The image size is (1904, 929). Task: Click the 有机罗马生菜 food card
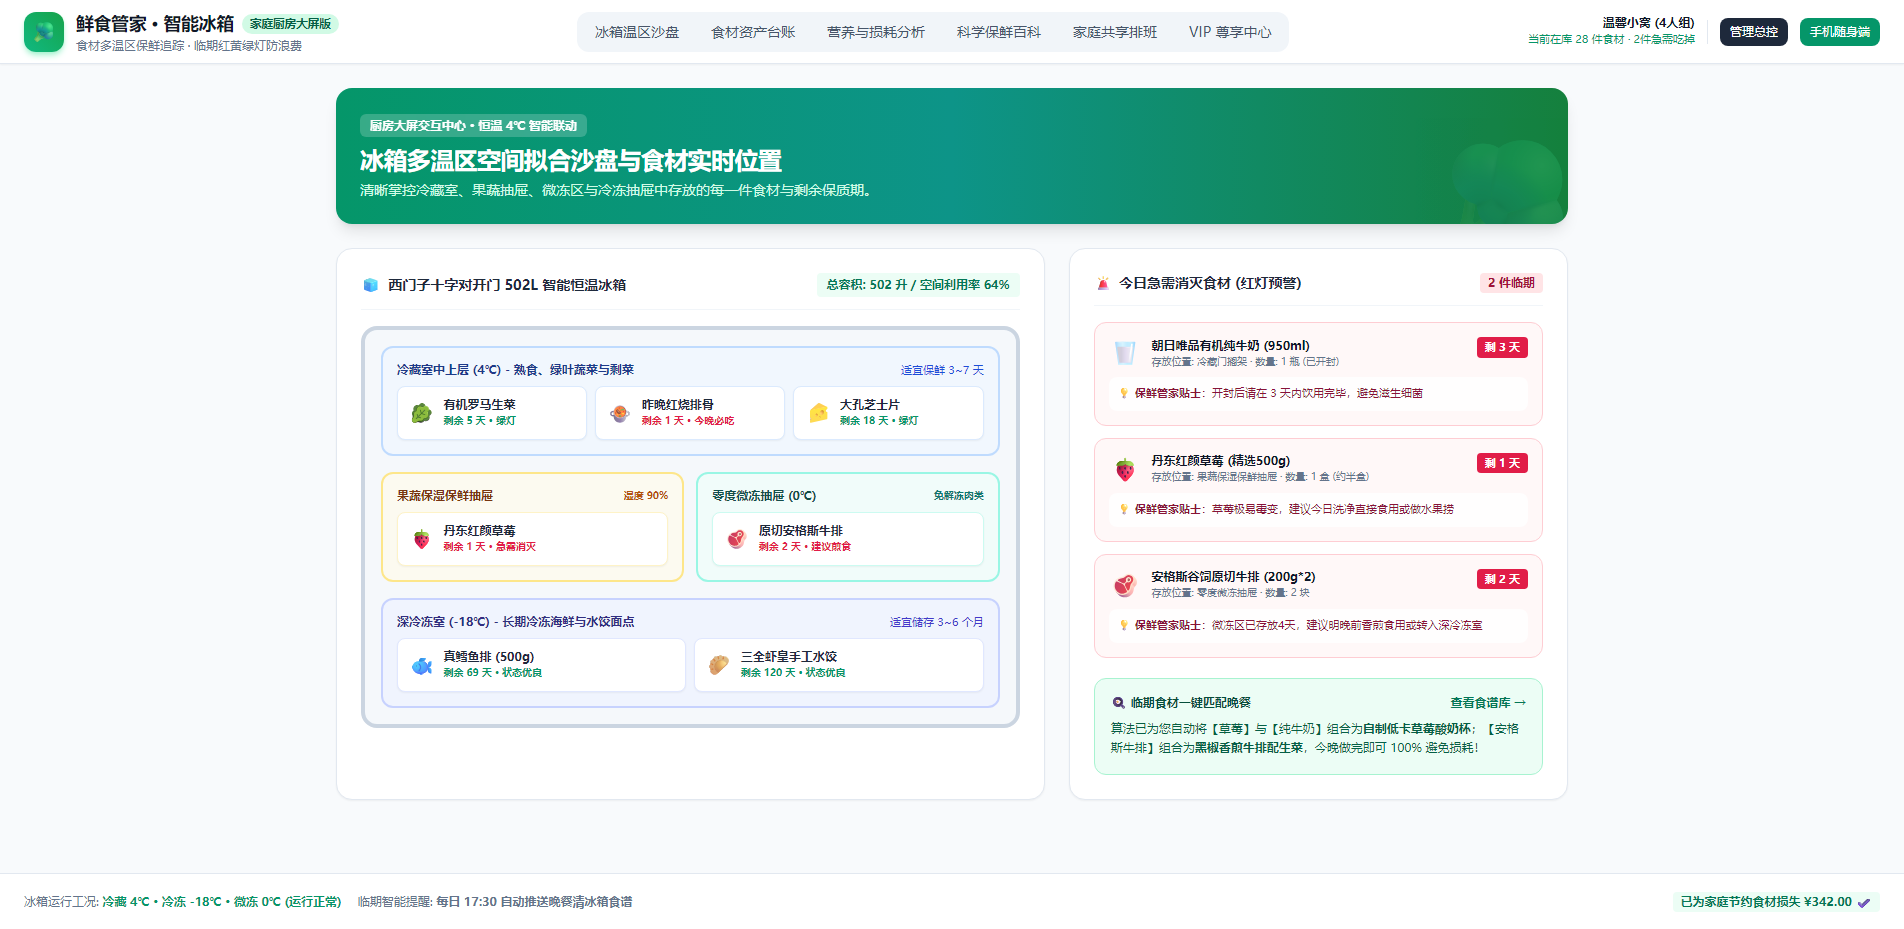coord(492,413)
